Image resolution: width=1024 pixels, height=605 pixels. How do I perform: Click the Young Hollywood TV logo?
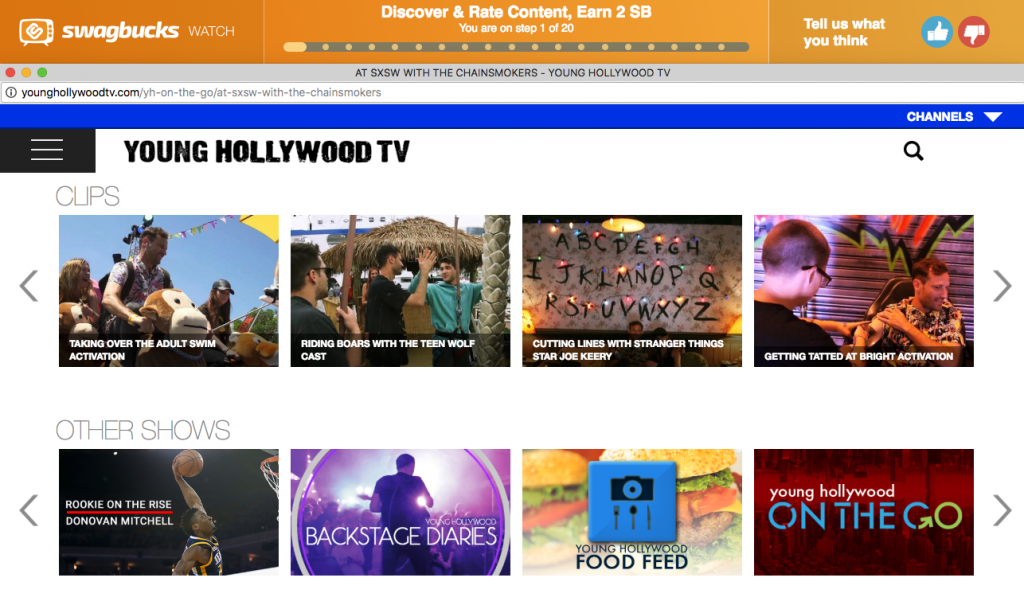tap(266, 152)
